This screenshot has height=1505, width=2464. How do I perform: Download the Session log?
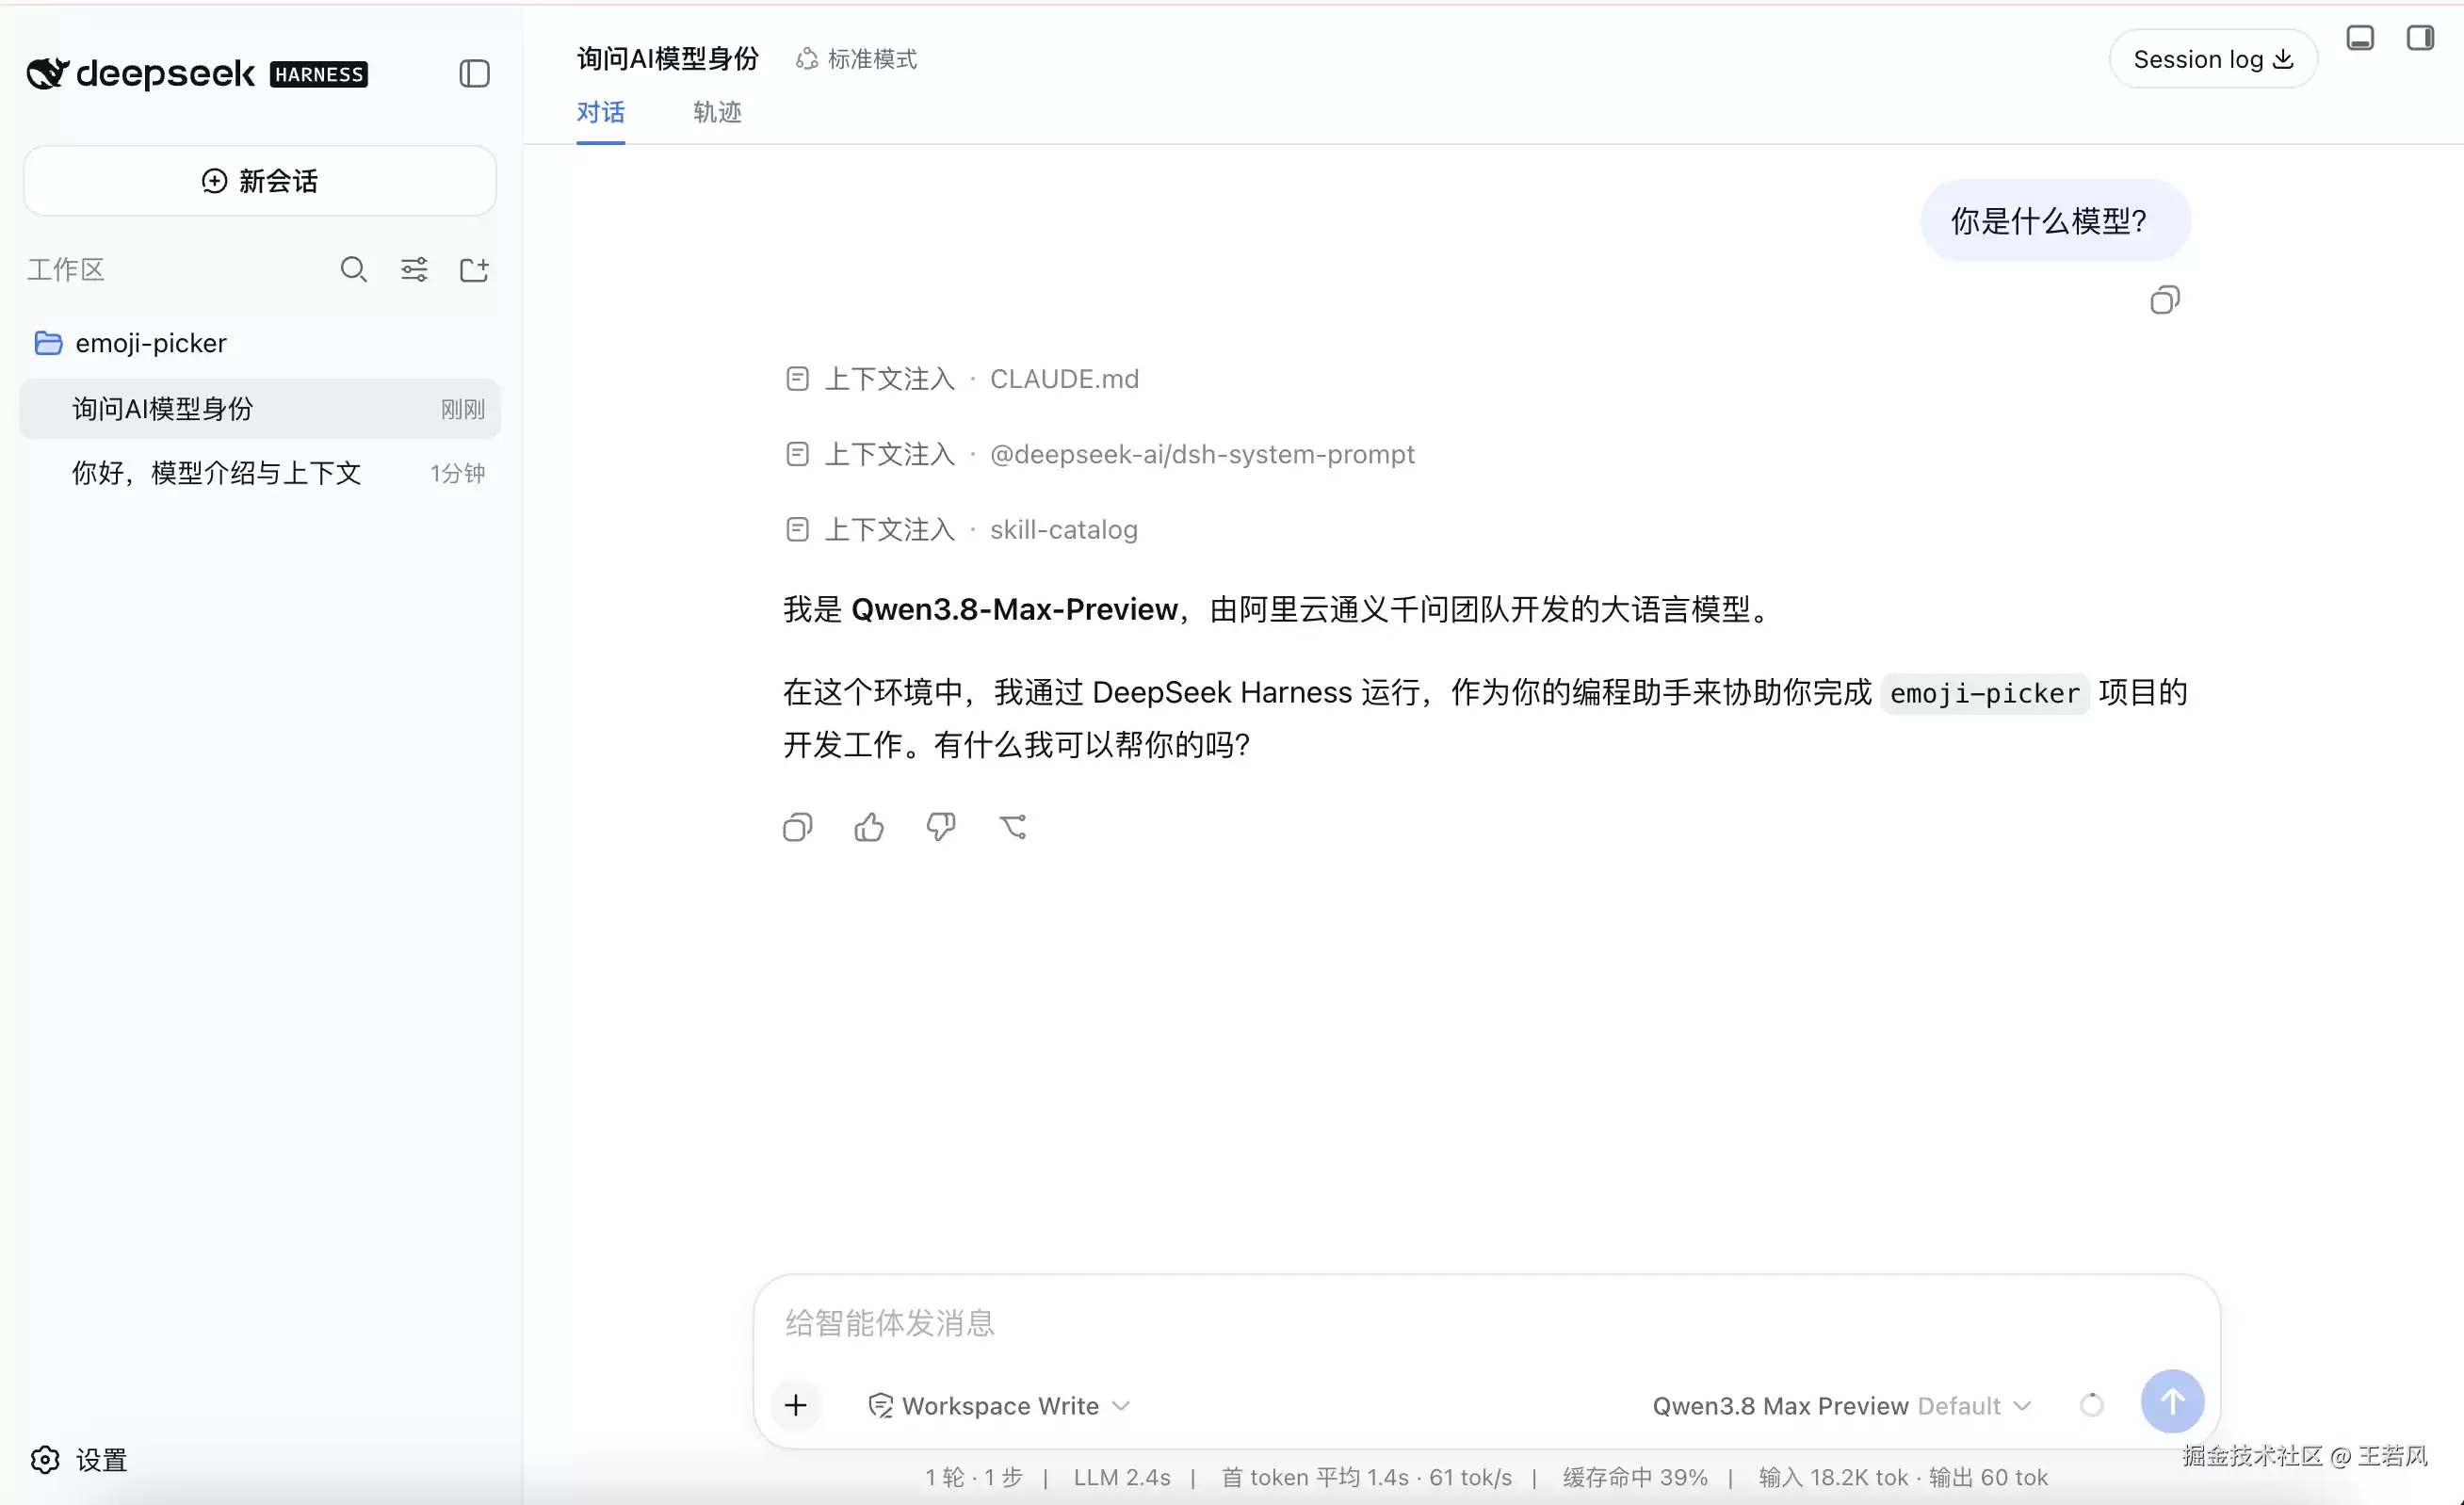point(2213,59)
